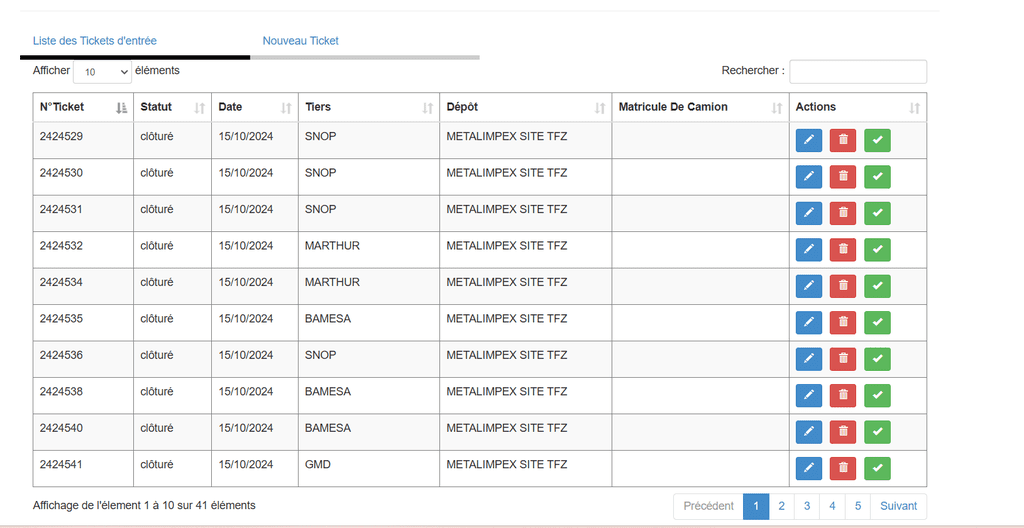Select METALIMPEX SITE TFZ in ticket 2424538 row
Screen dimensions: 1024x528
coord(526,396)
